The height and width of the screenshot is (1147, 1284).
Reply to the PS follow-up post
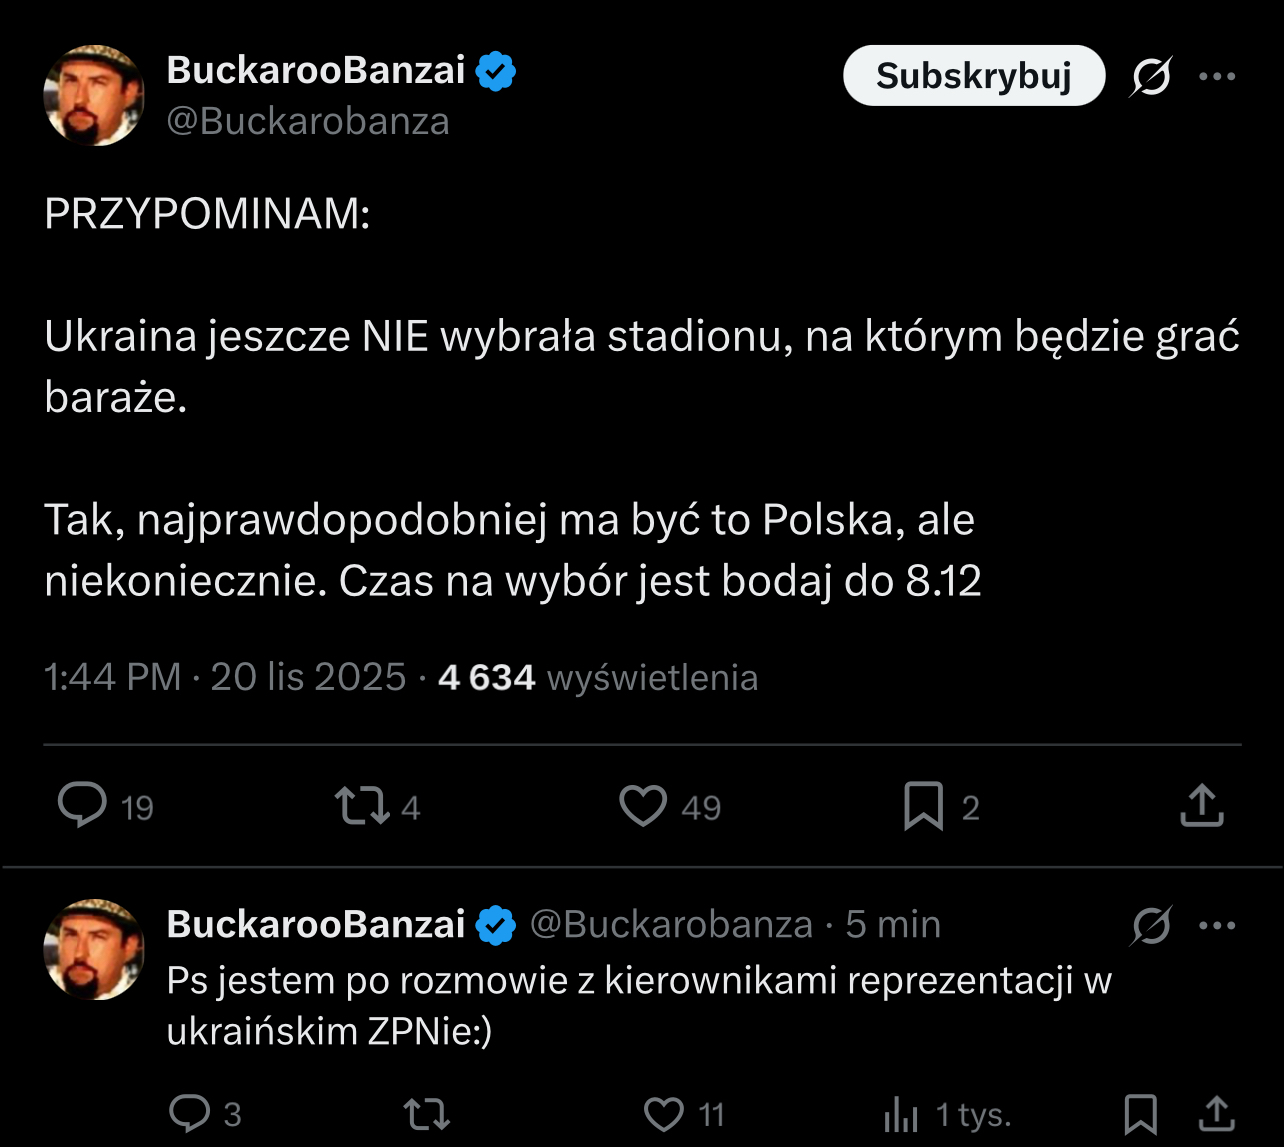click(189, 1113)
